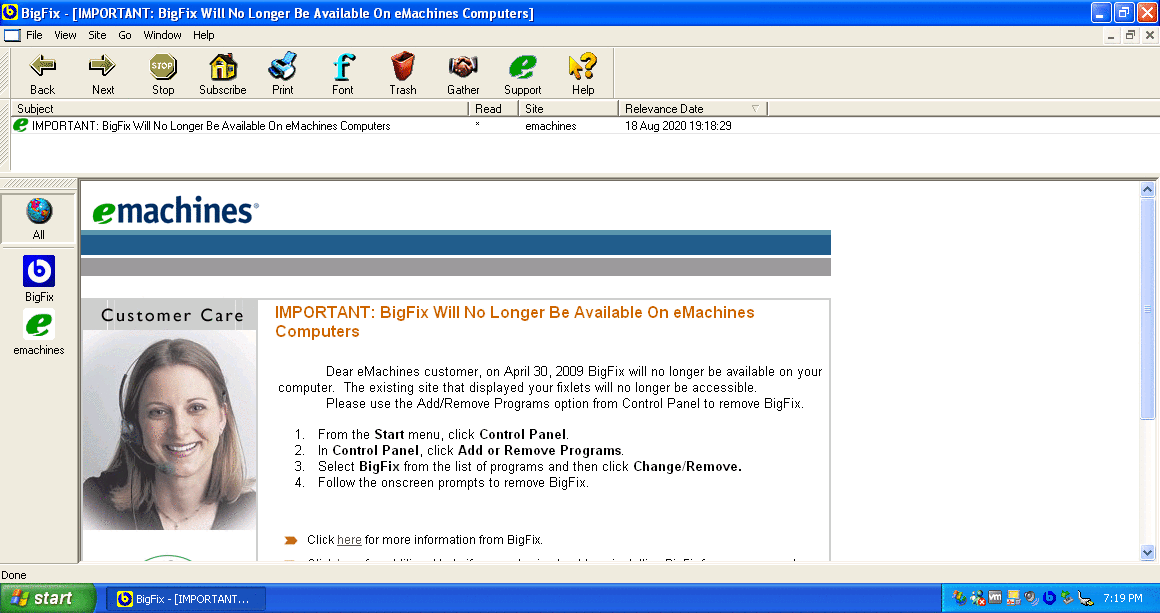Click the Windows Start button
1160x613 pixels.
coord(46,598)
